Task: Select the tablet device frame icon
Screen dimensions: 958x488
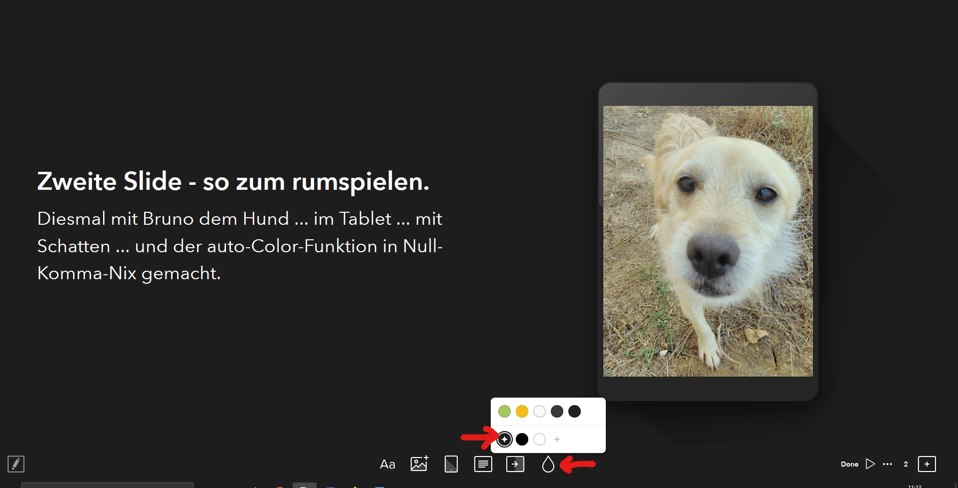Action: point(451,464)
